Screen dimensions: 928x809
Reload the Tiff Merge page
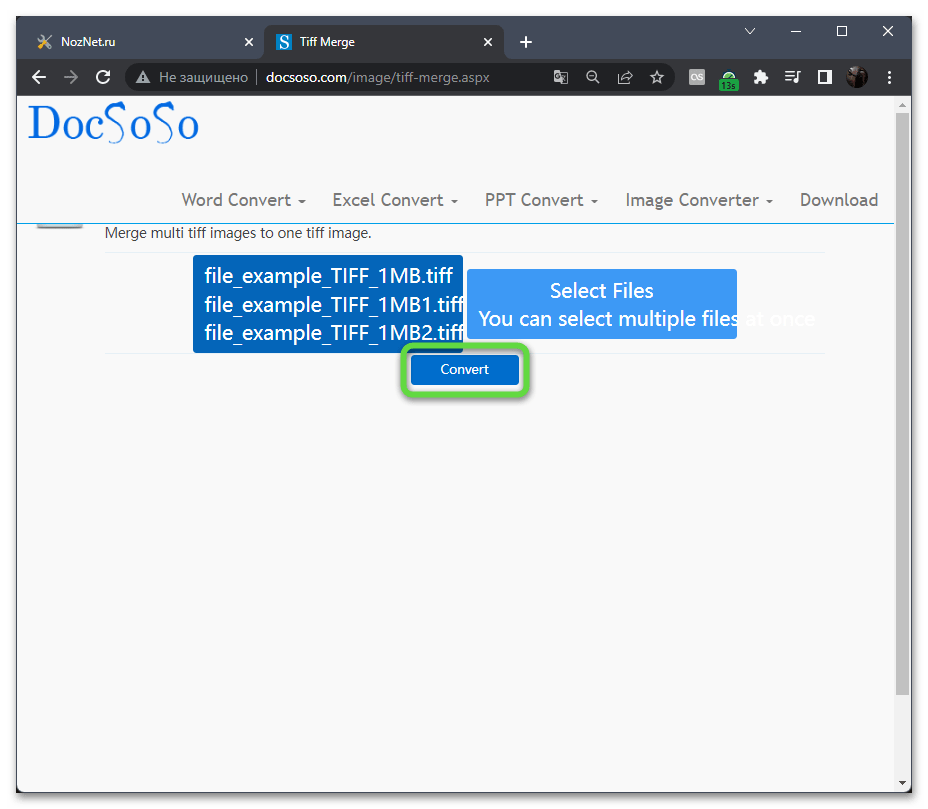coord(103,78)
